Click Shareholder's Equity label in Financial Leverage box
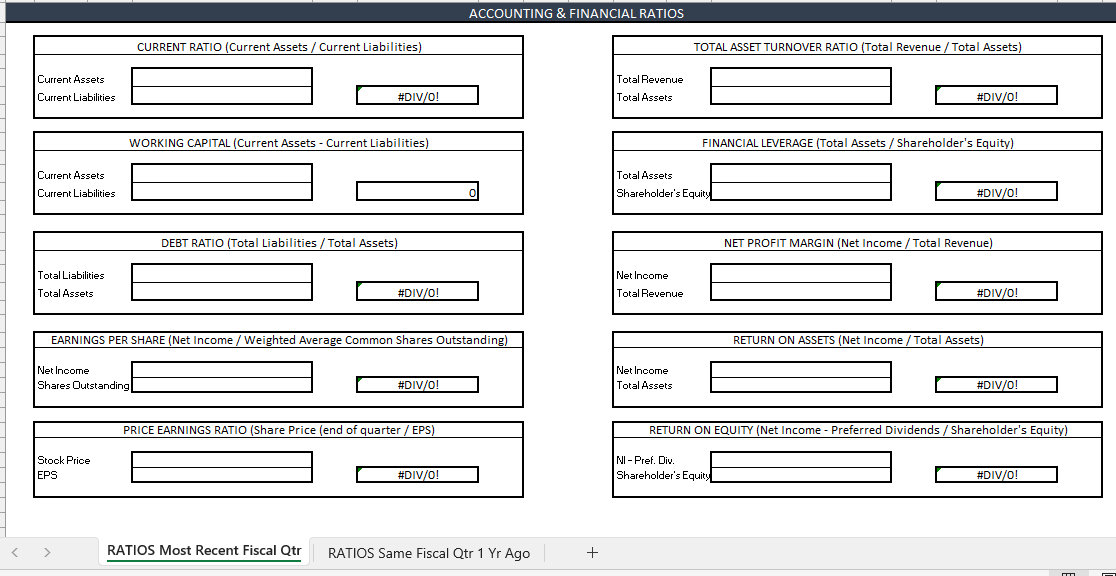 663,193
